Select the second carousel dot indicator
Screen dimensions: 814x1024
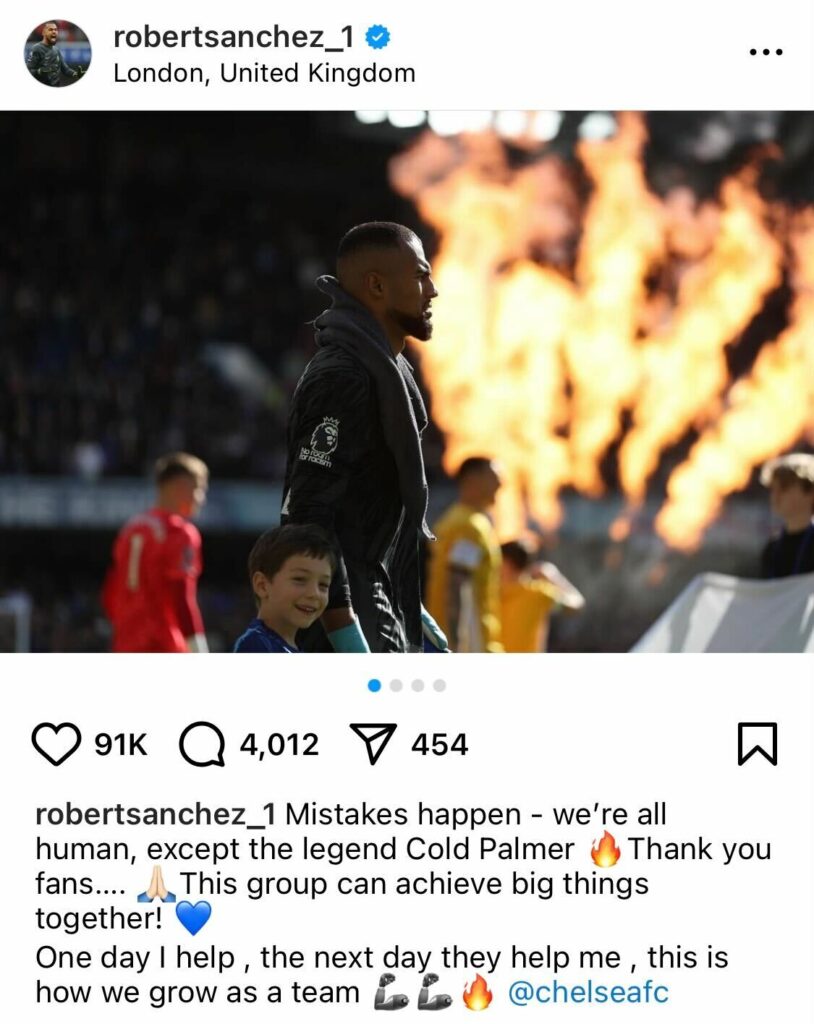tap(396, 685)
